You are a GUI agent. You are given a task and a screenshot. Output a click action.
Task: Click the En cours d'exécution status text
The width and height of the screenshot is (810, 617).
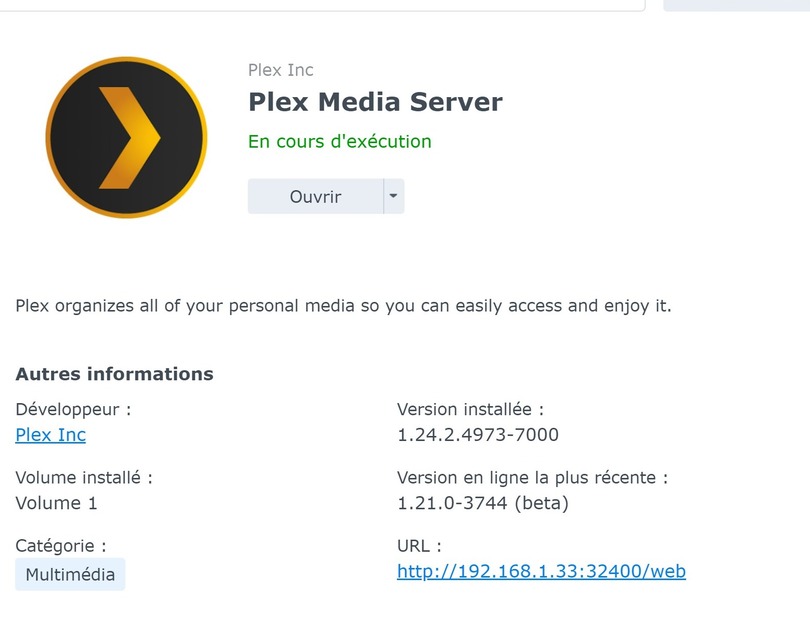[x=340, y=141]
